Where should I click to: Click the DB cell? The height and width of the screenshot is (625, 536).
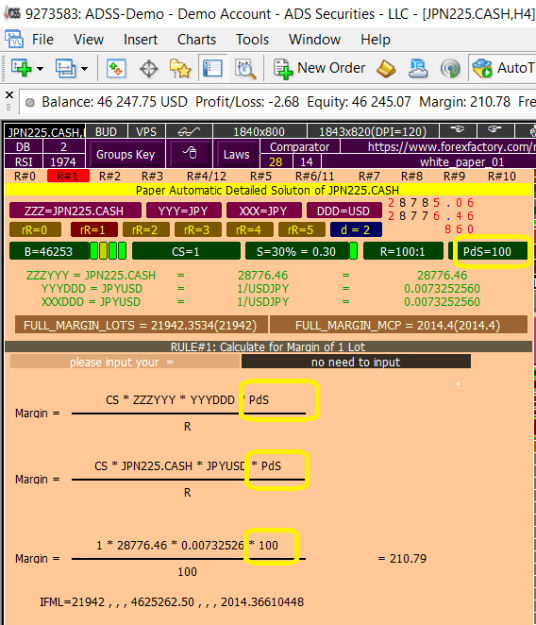[x=23, y=147]
